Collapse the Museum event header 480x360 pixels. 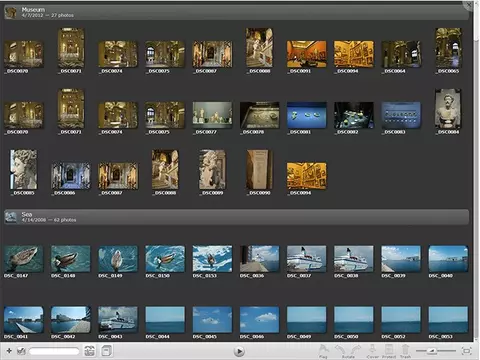click(236, 12)
